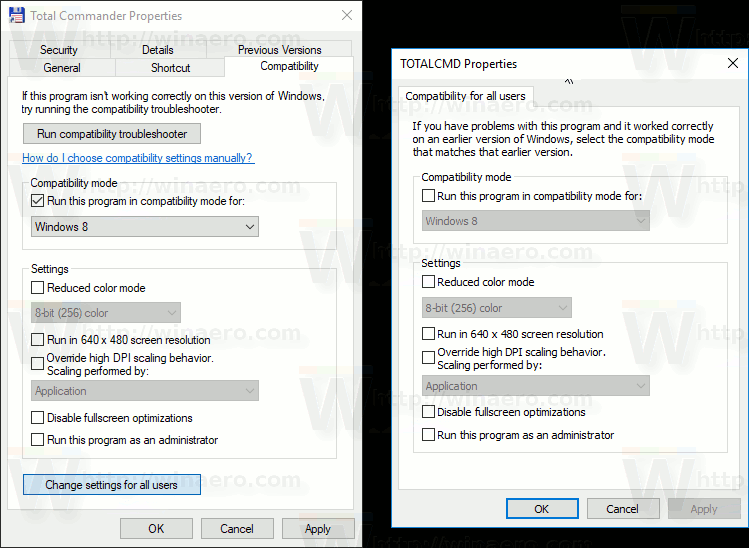The width and height of the screenshot is (749, 548).
Task: Click Cancel in Total Commander Properties
Action: [237, 528]
